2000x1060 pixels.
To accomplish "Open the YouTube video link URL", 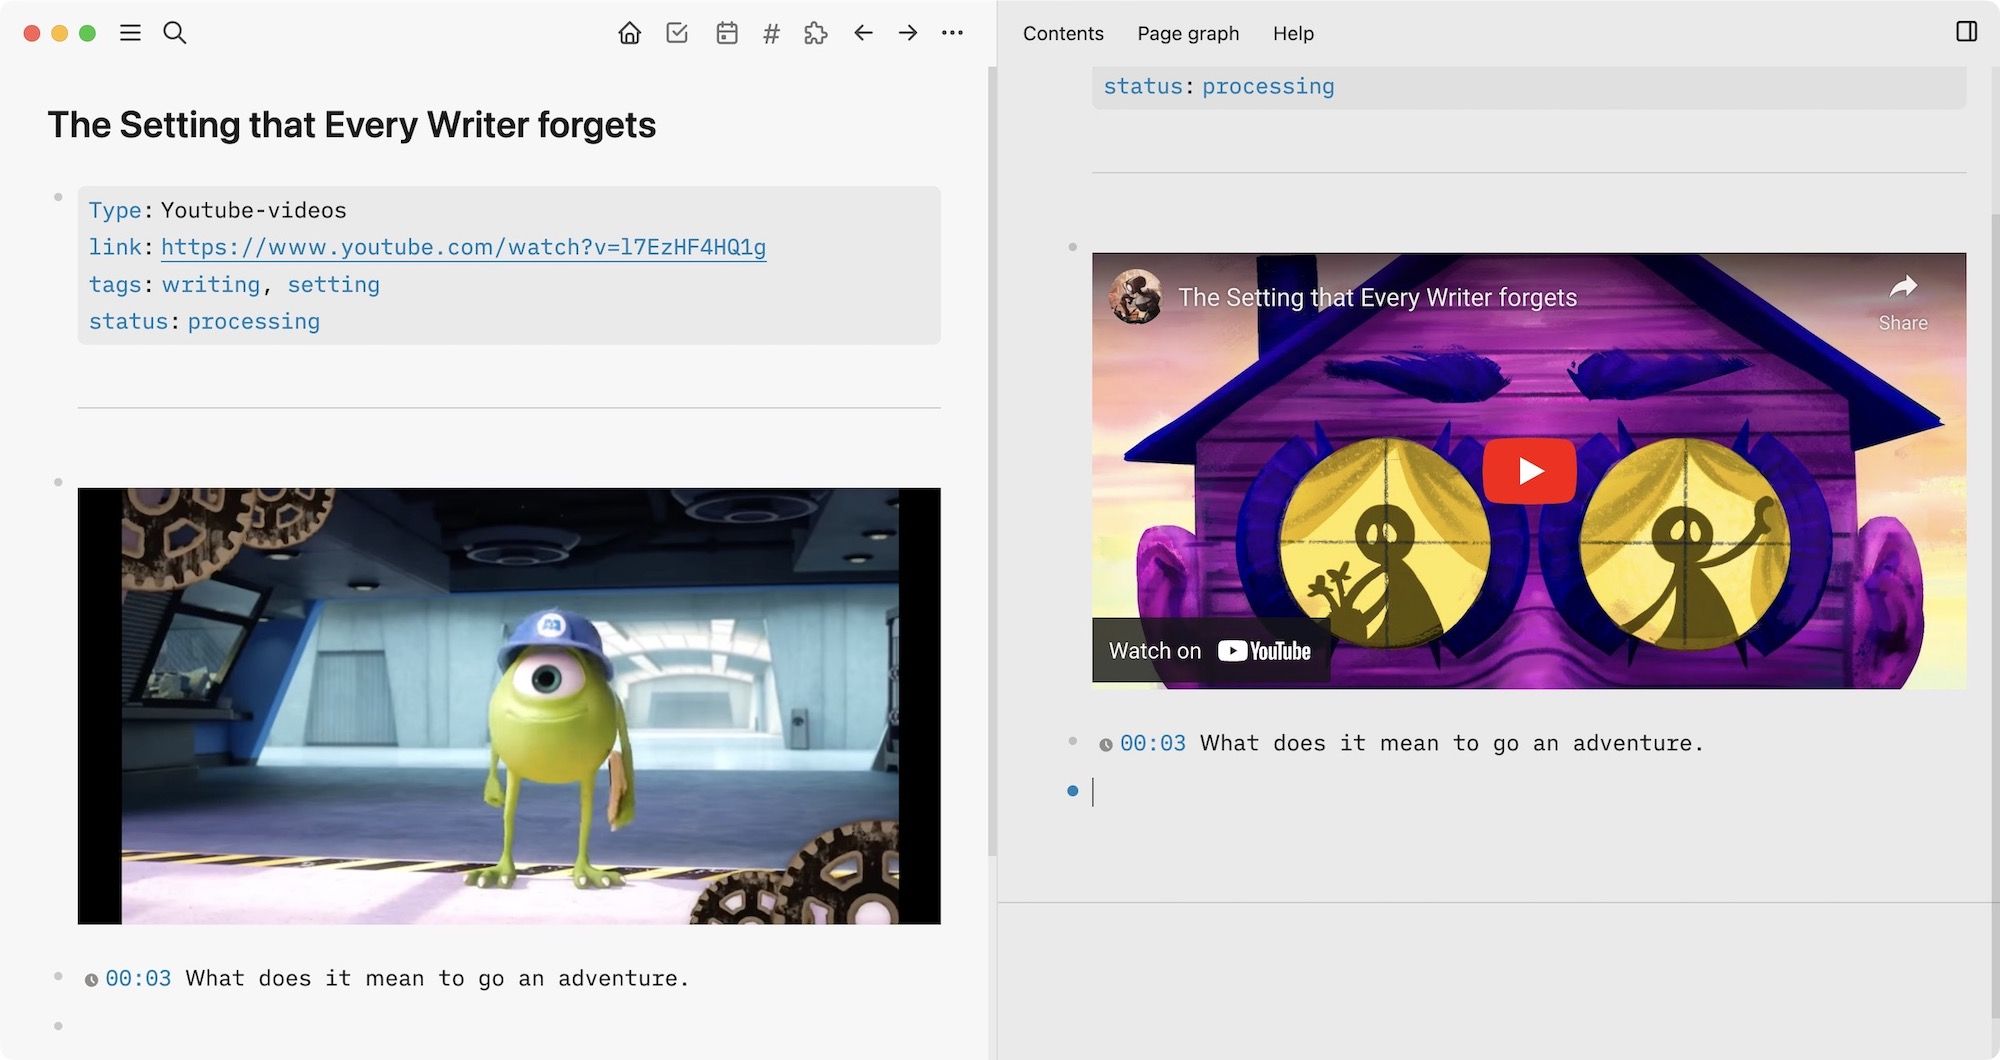I will (462, 247).
